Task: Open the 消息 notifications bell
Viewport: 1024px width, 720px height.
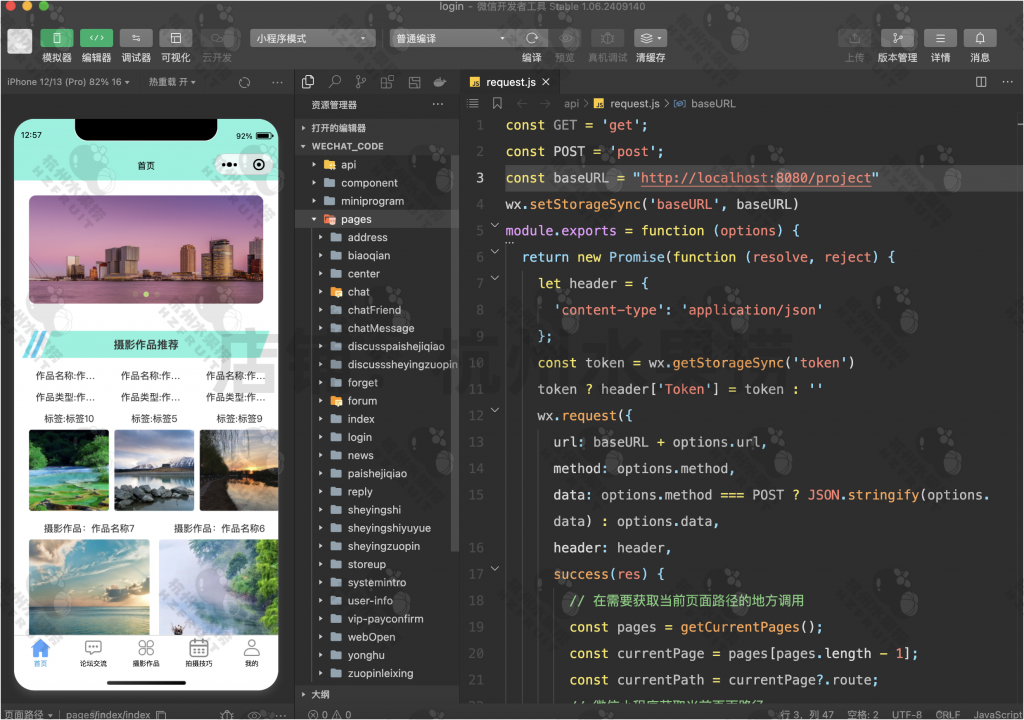Action: coord(980,39)
